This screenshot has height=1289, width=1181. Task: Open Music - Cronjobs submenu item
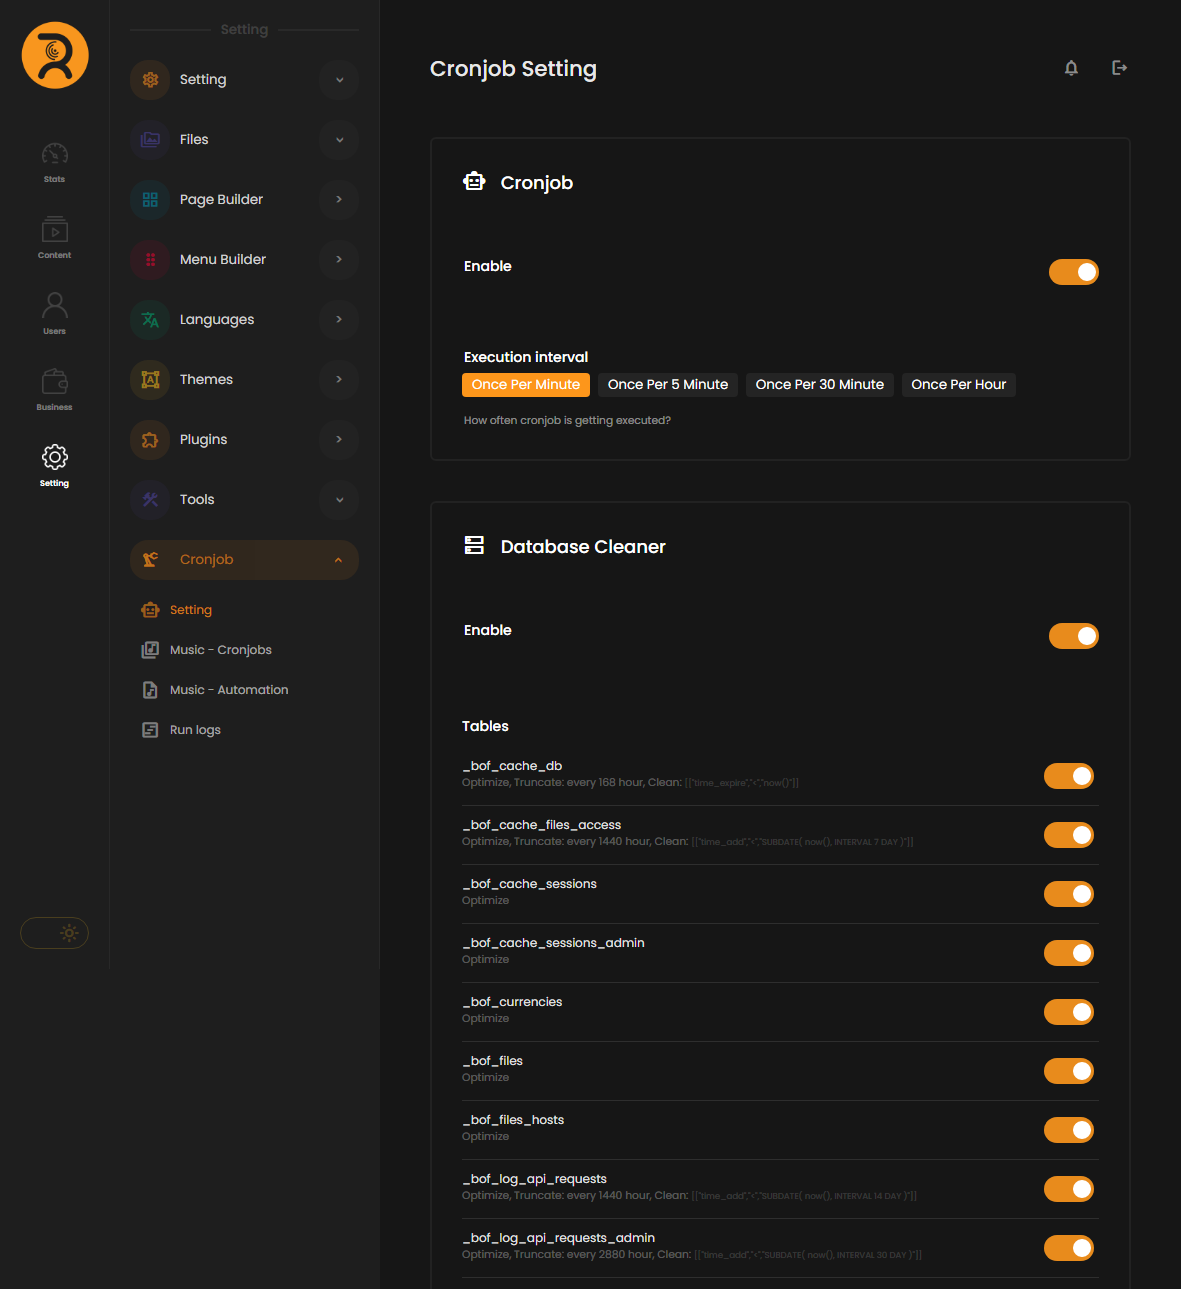tap(220, 650)
